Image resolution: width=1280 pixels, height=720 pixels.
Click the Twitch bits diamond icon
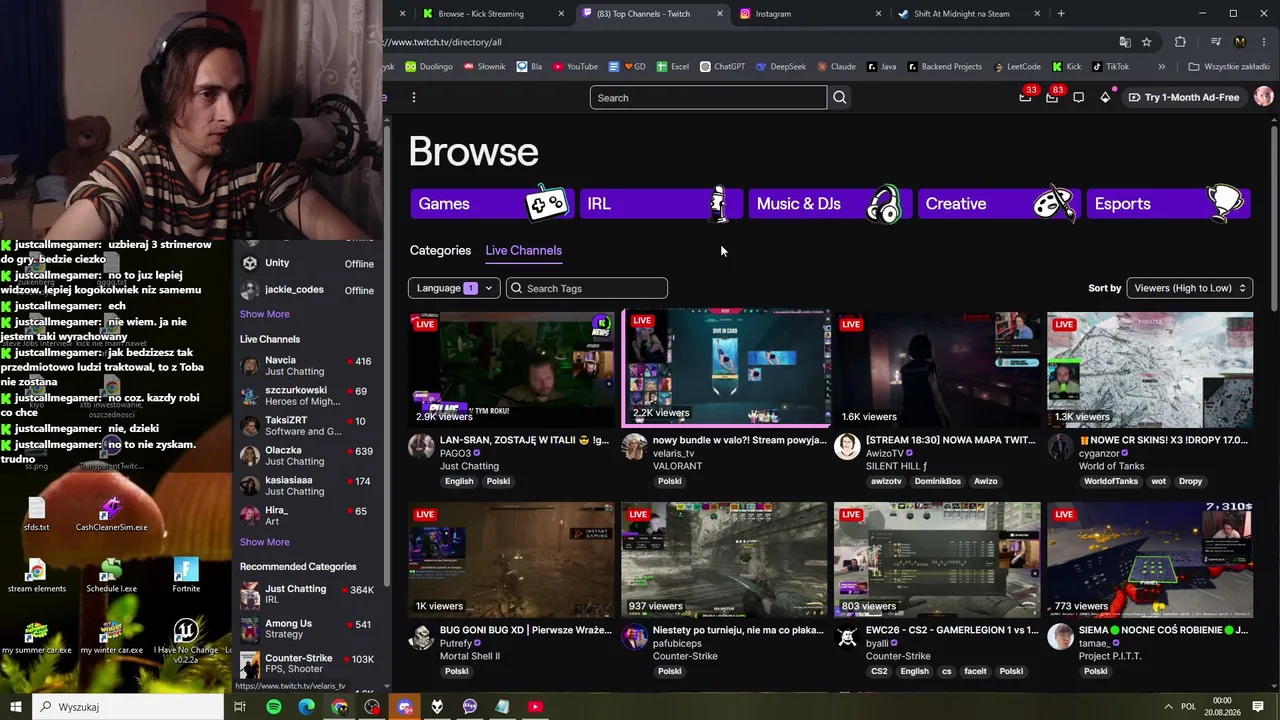coord(1105,97)
